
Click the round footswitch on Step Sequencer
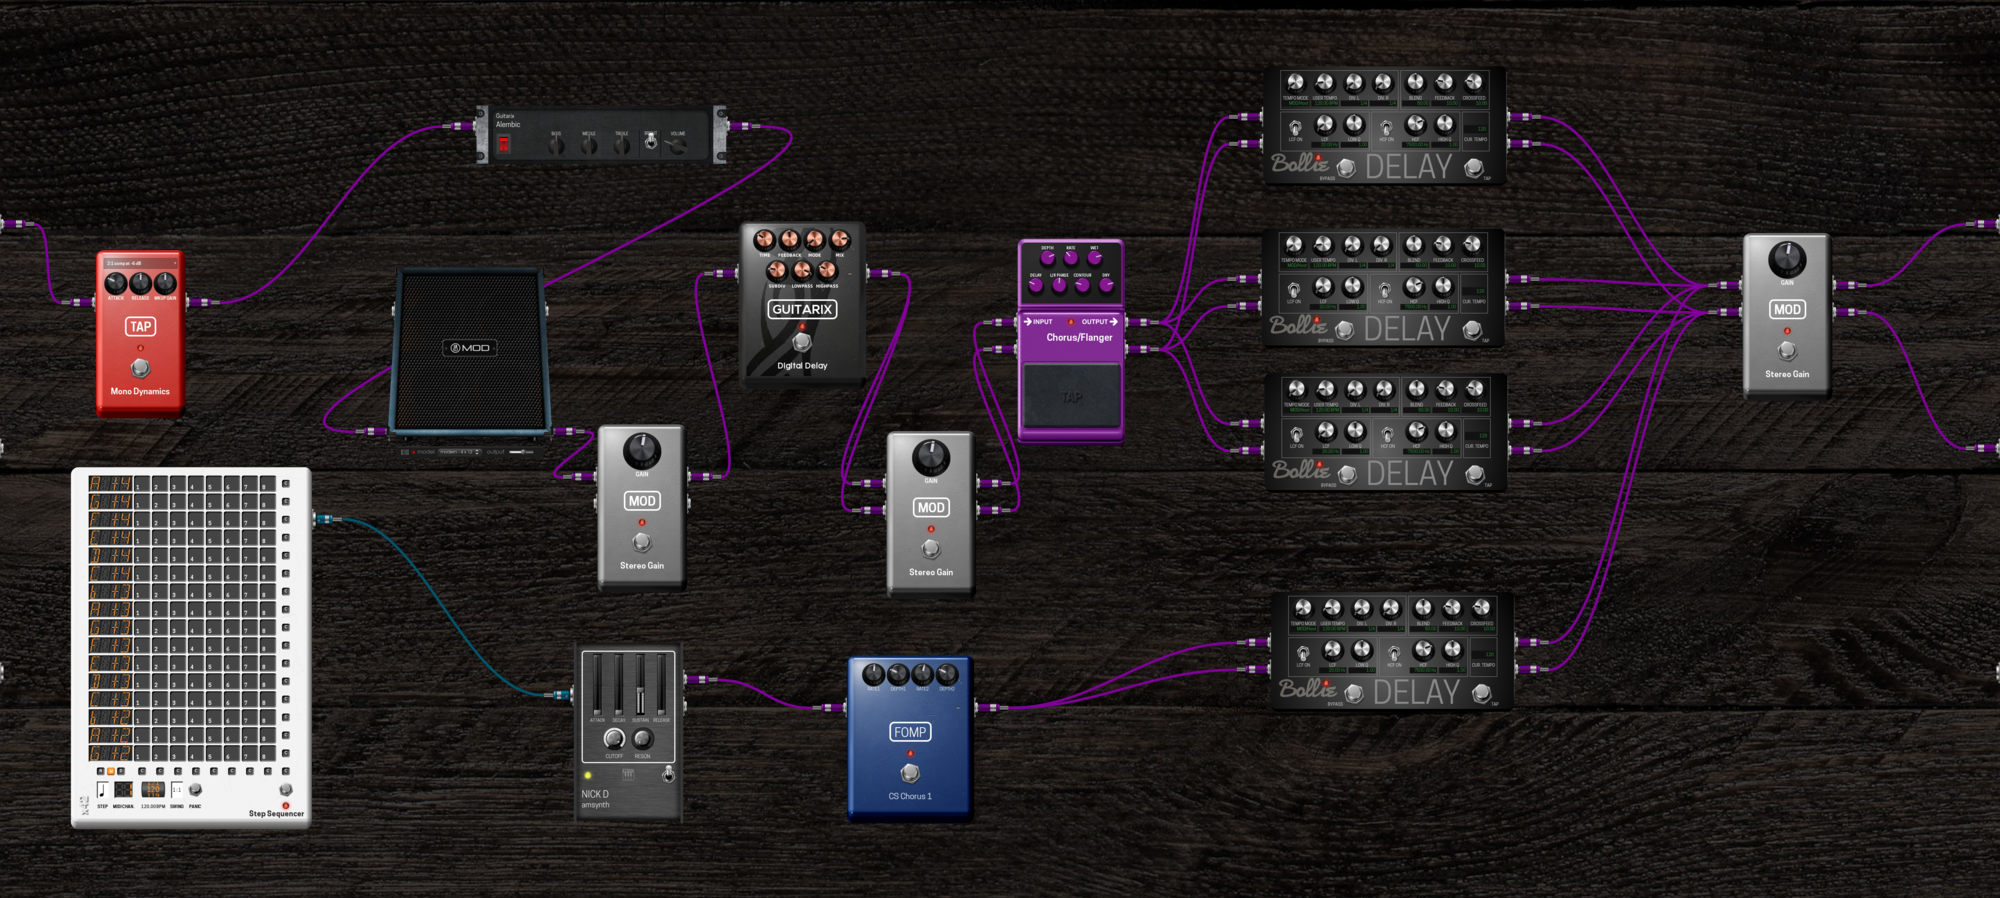tap(286, 789)
